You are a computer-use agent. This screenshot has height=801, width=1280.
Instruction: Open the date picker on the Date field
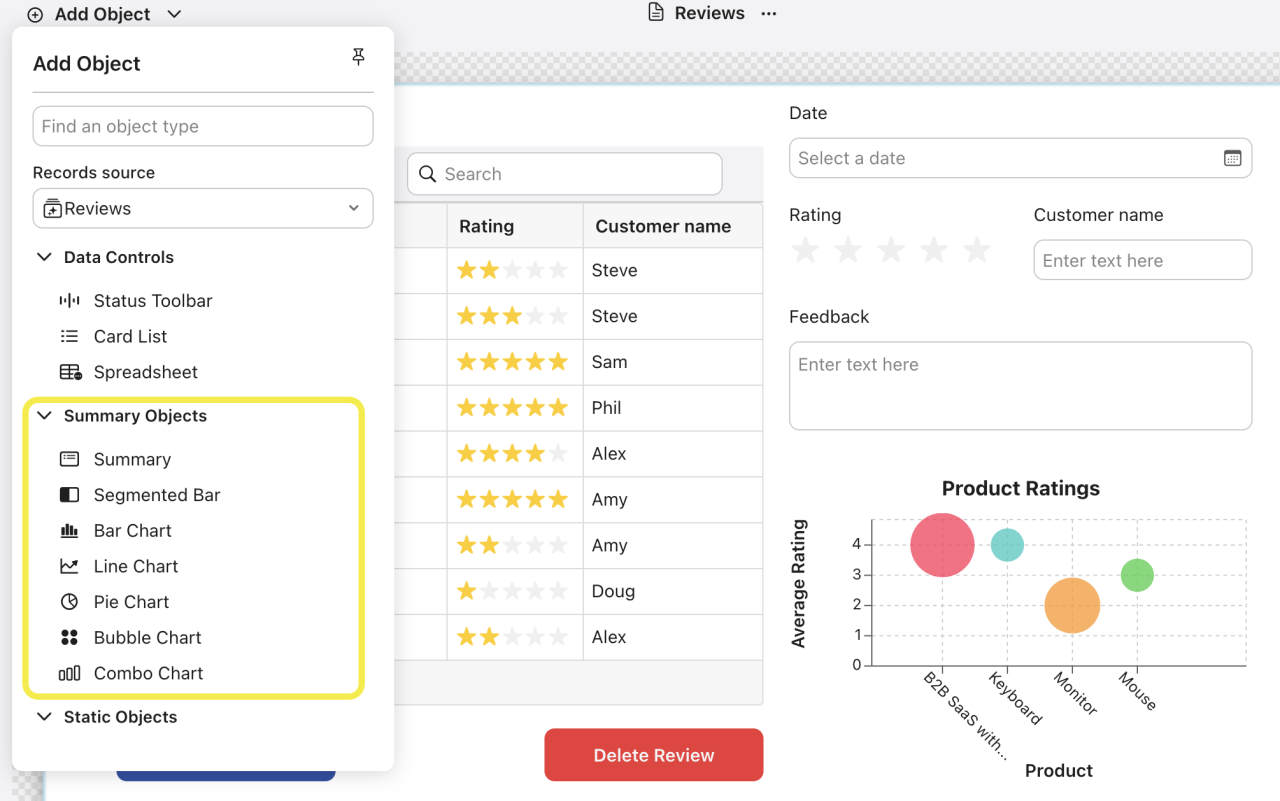1231,157
